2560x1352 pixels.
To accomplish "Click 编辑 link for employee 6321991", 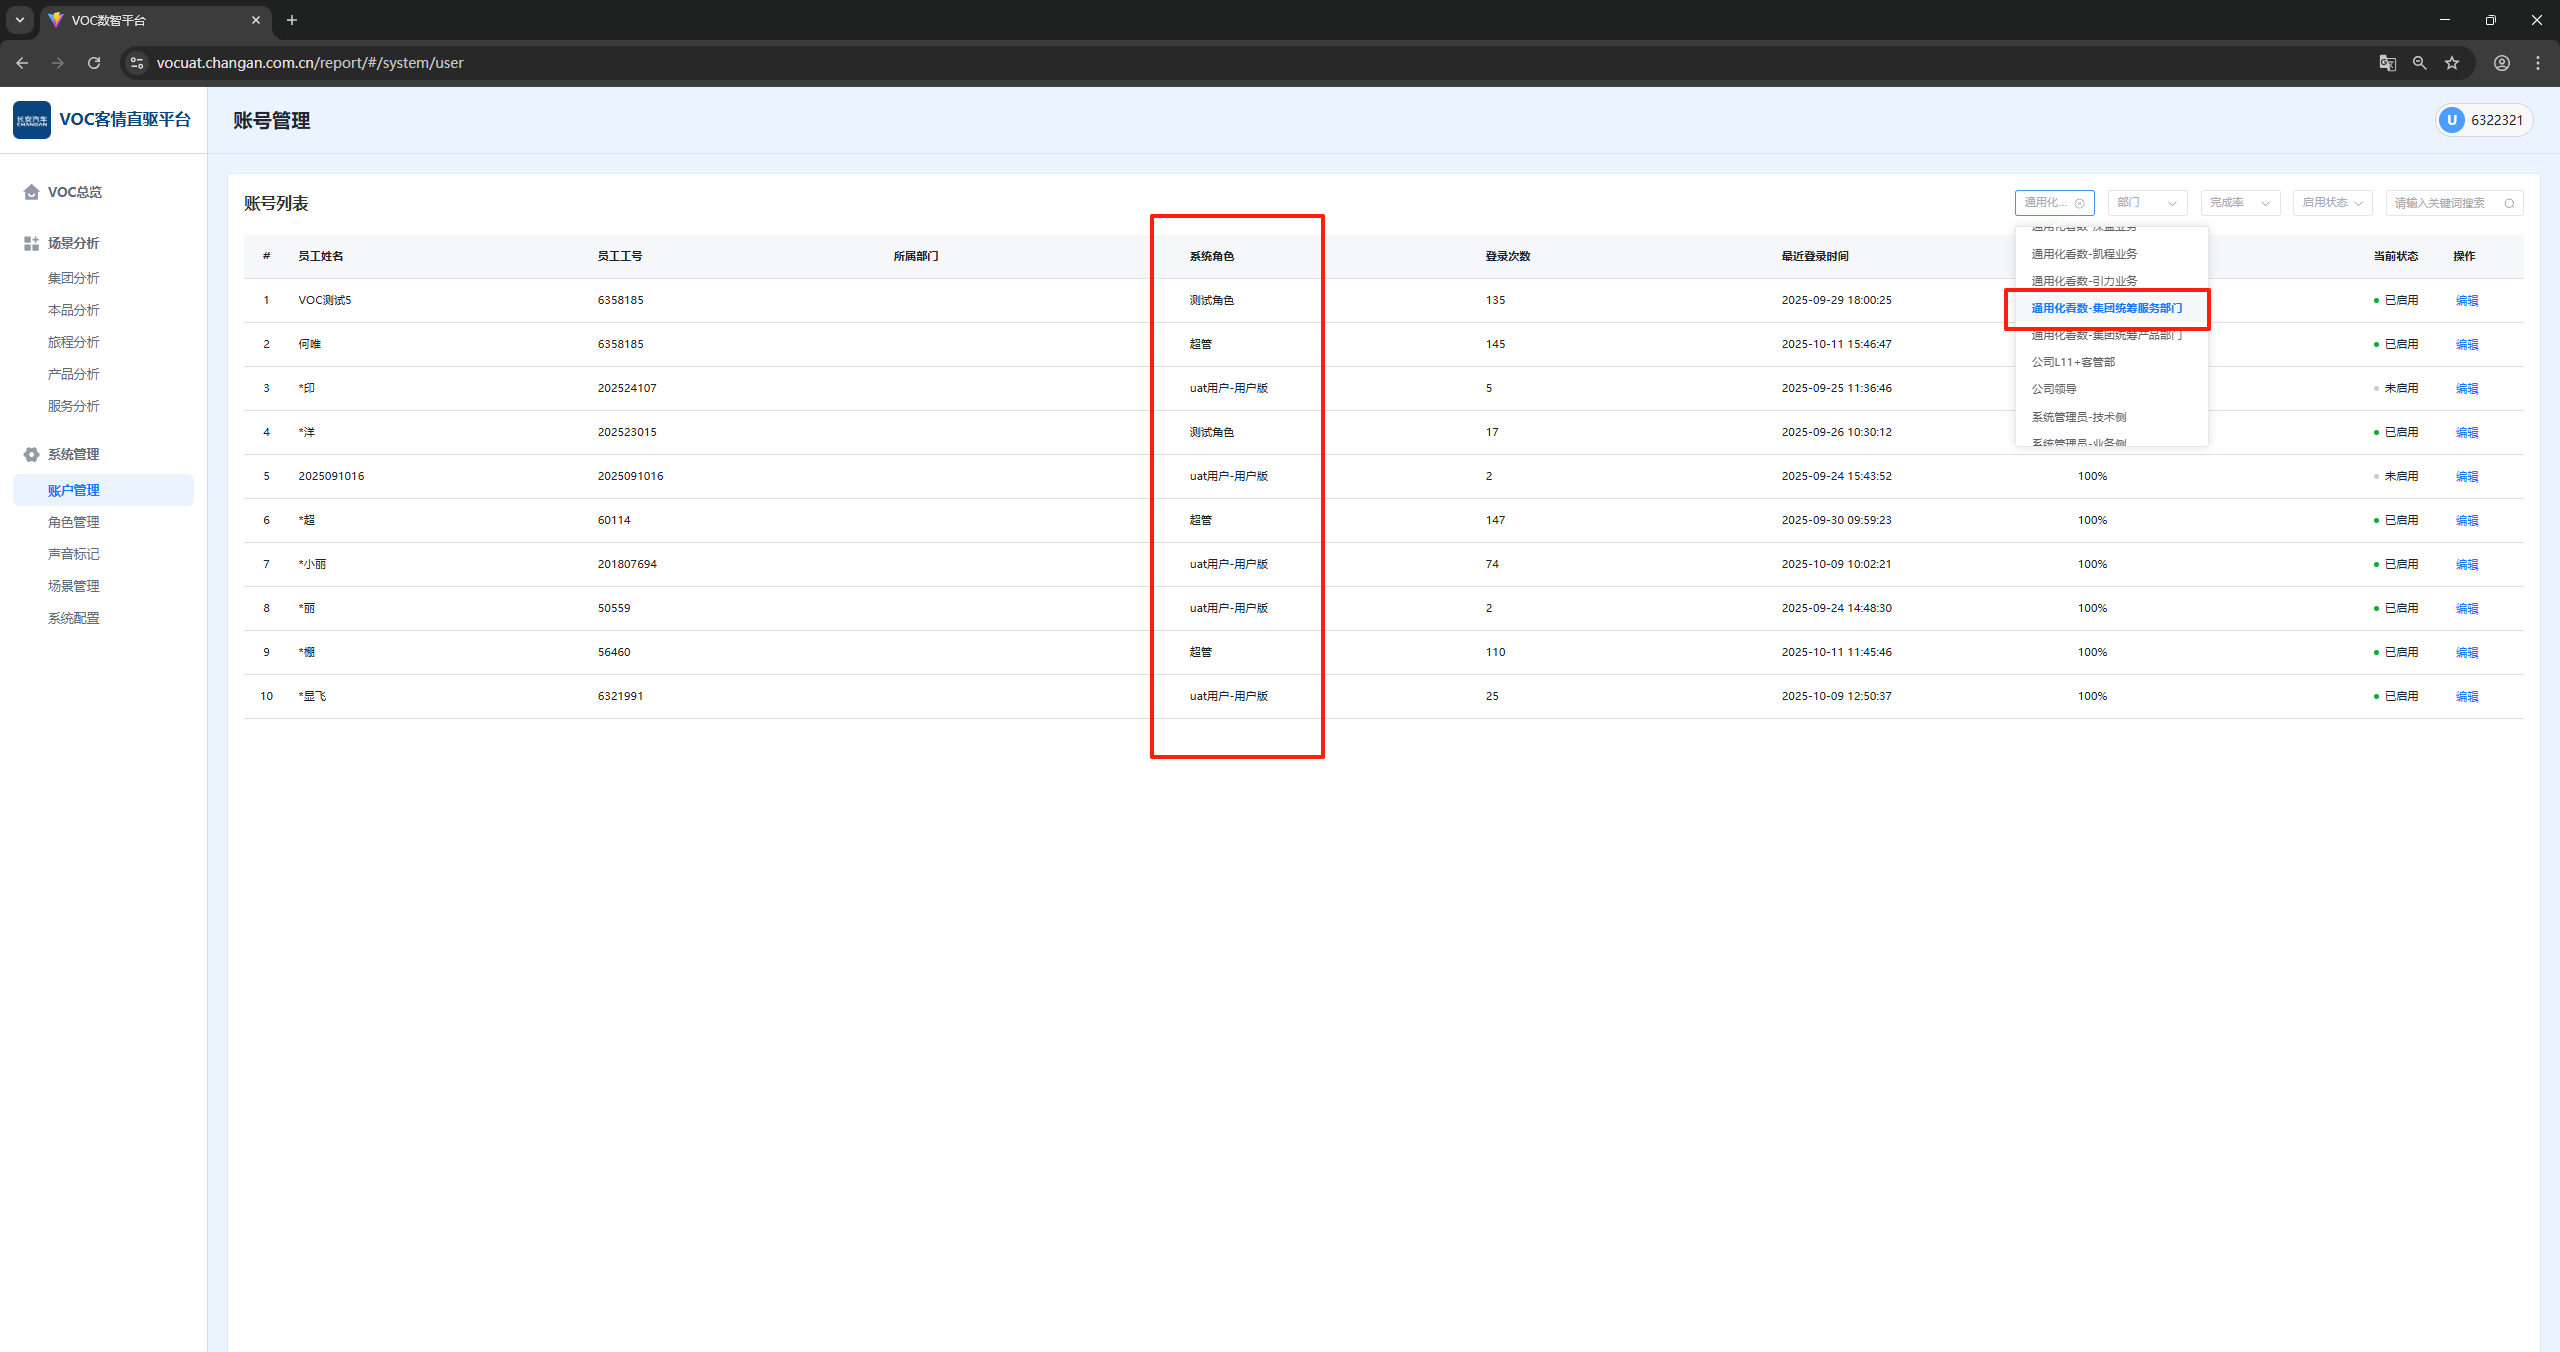I will coord(2466,696).
